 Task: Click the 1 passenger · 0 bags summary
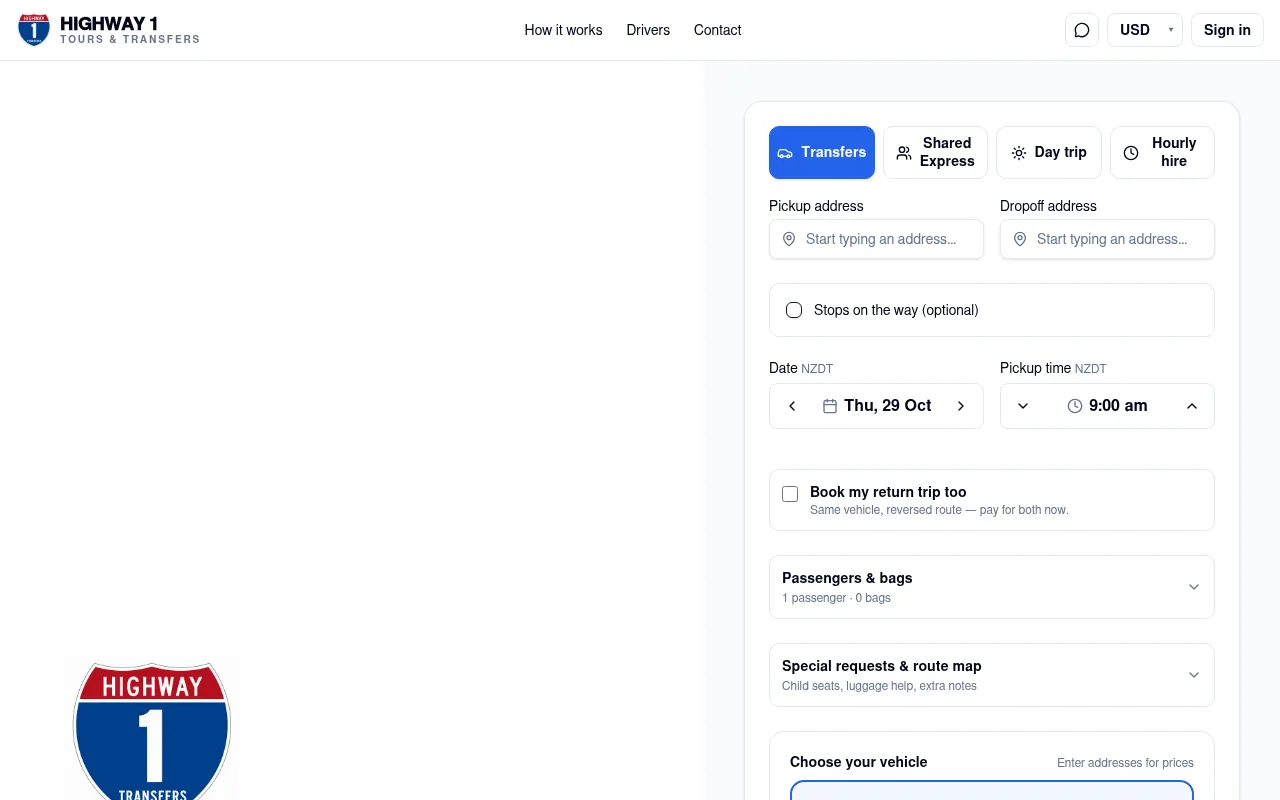coord(836,598)
